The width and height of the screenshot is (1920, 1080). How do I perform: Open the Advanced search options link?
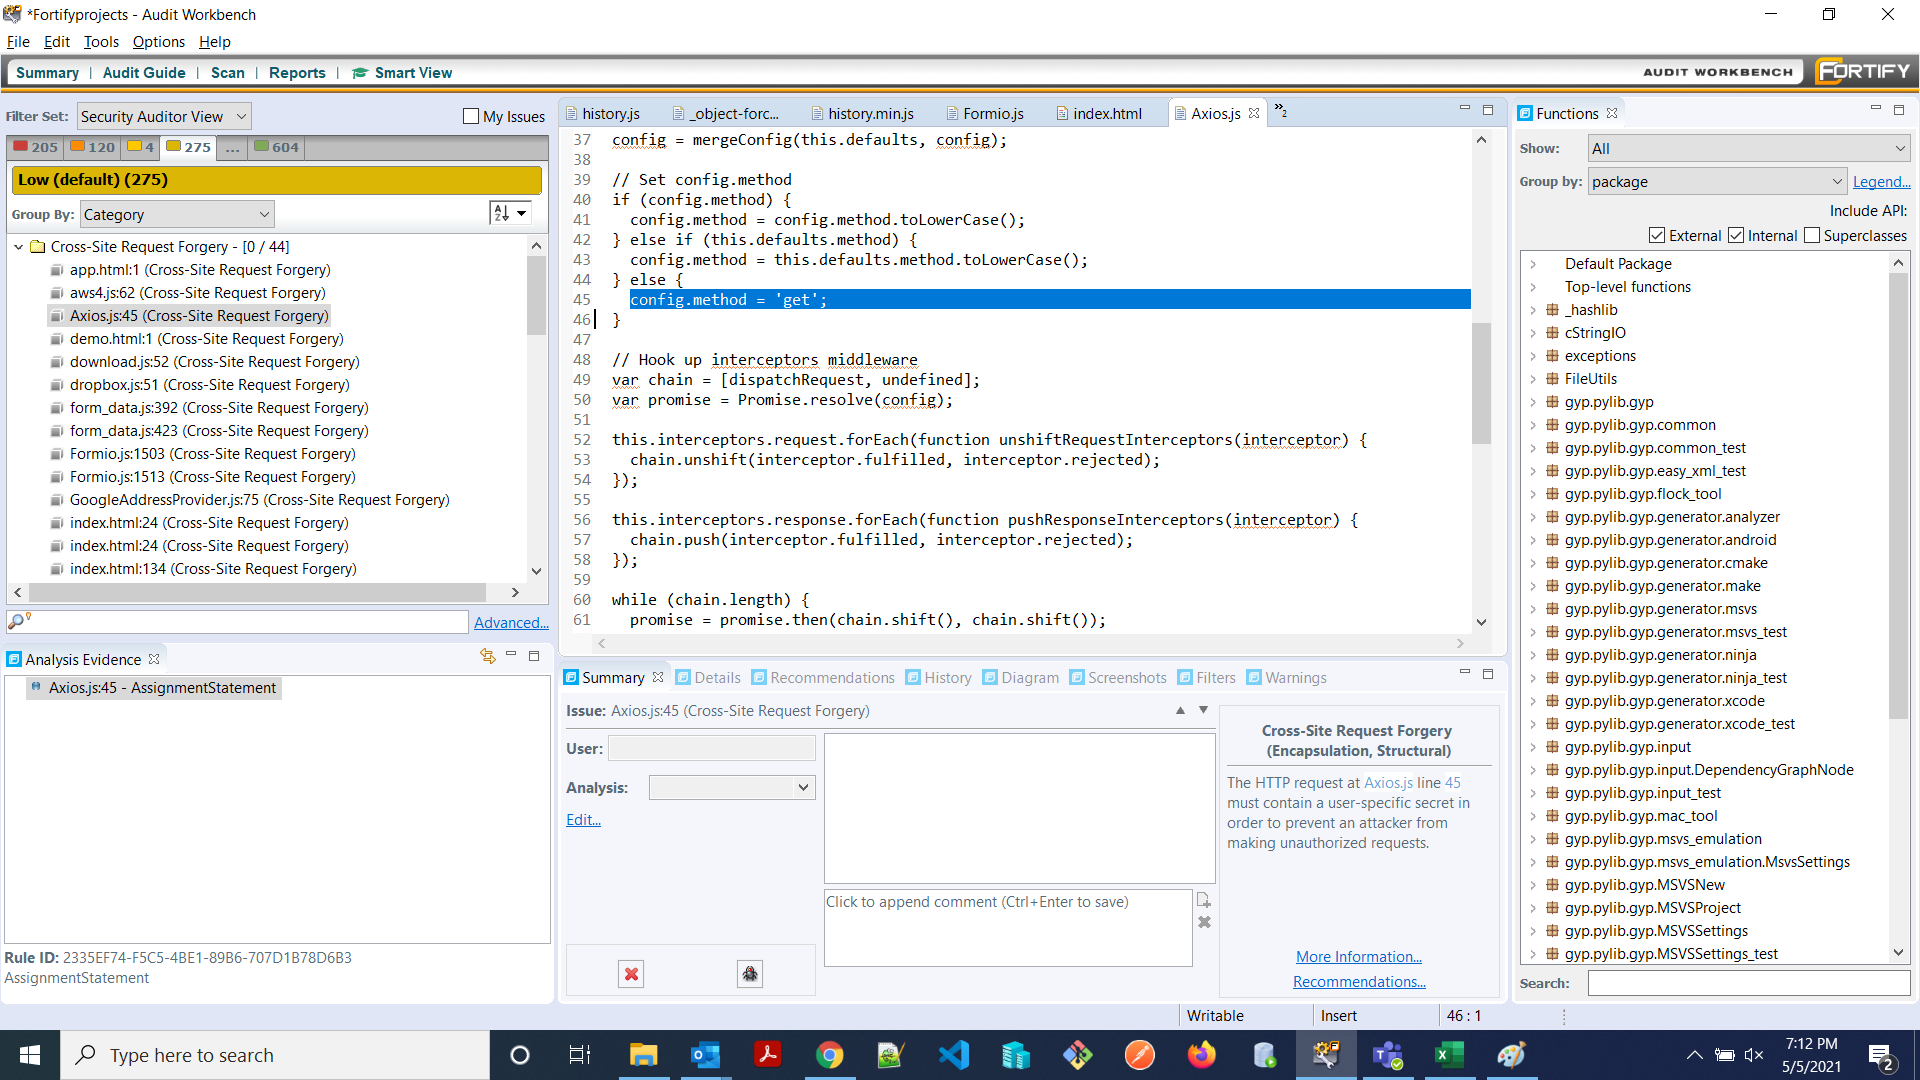tap(510, 621)
